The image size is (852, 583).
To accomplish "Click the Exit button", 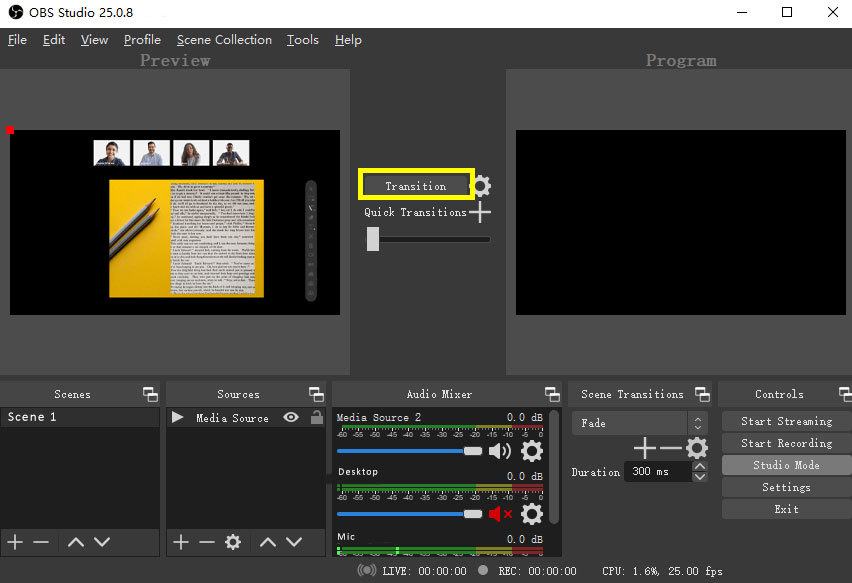I will (x=786, y=509).
